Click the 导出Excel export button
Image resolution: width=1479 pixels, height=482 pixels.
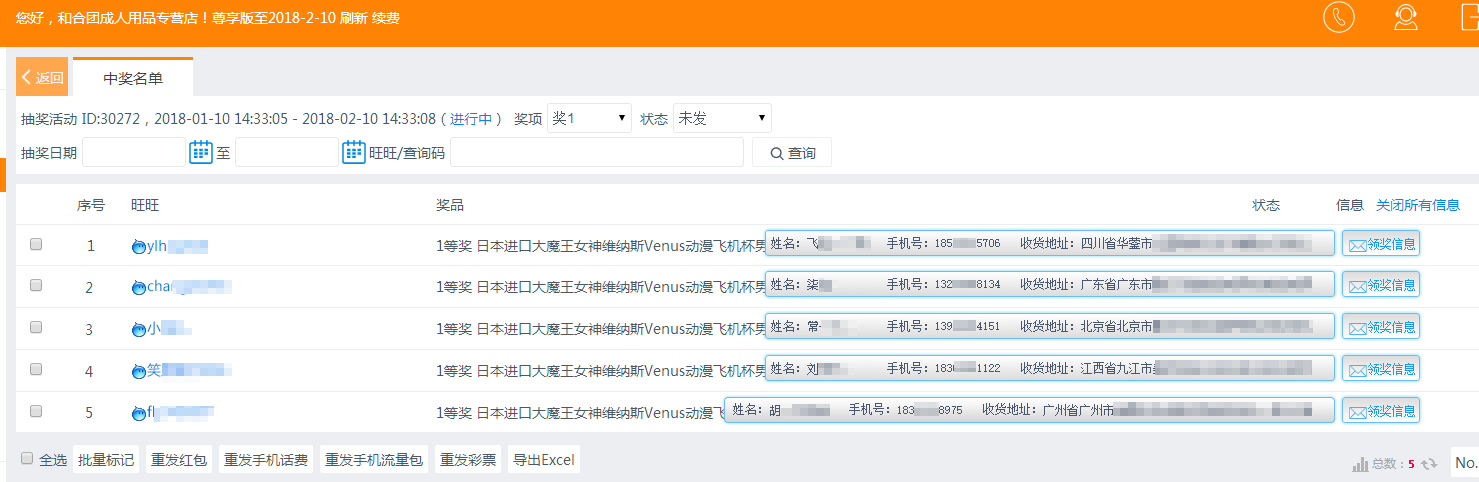[543, 460]
